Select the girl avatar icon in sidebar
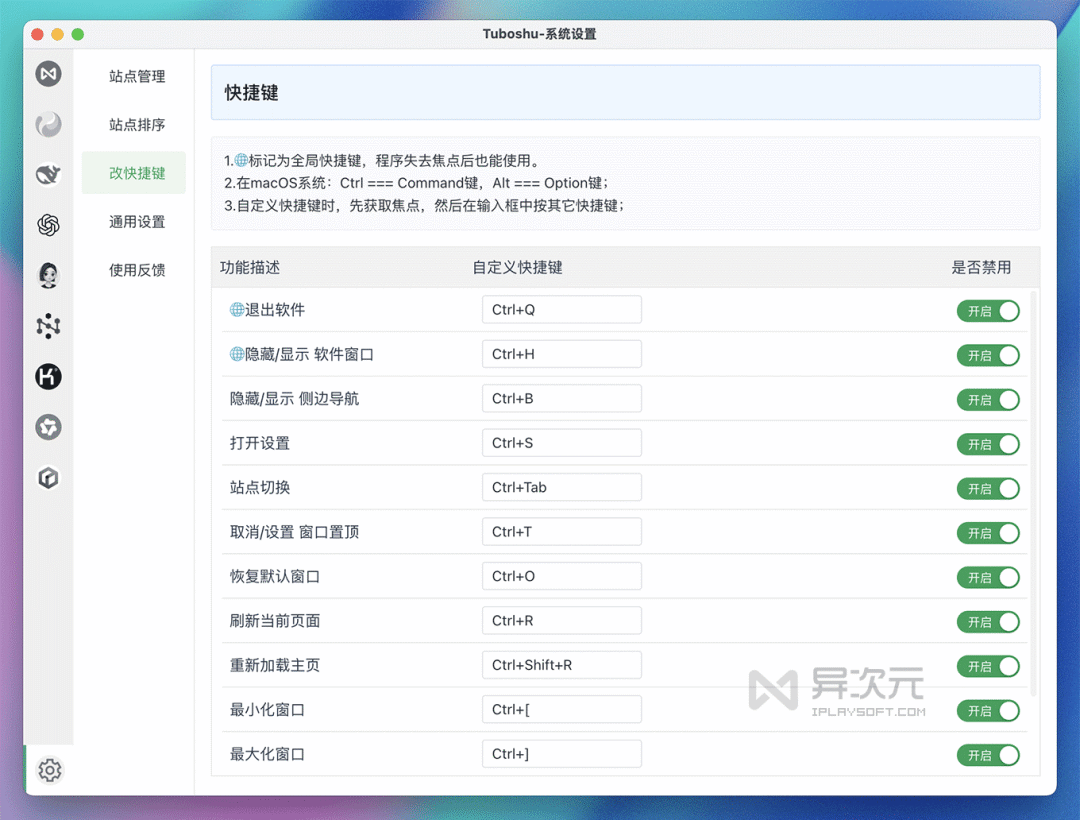 pyautogui.click(x=48, y=275)
